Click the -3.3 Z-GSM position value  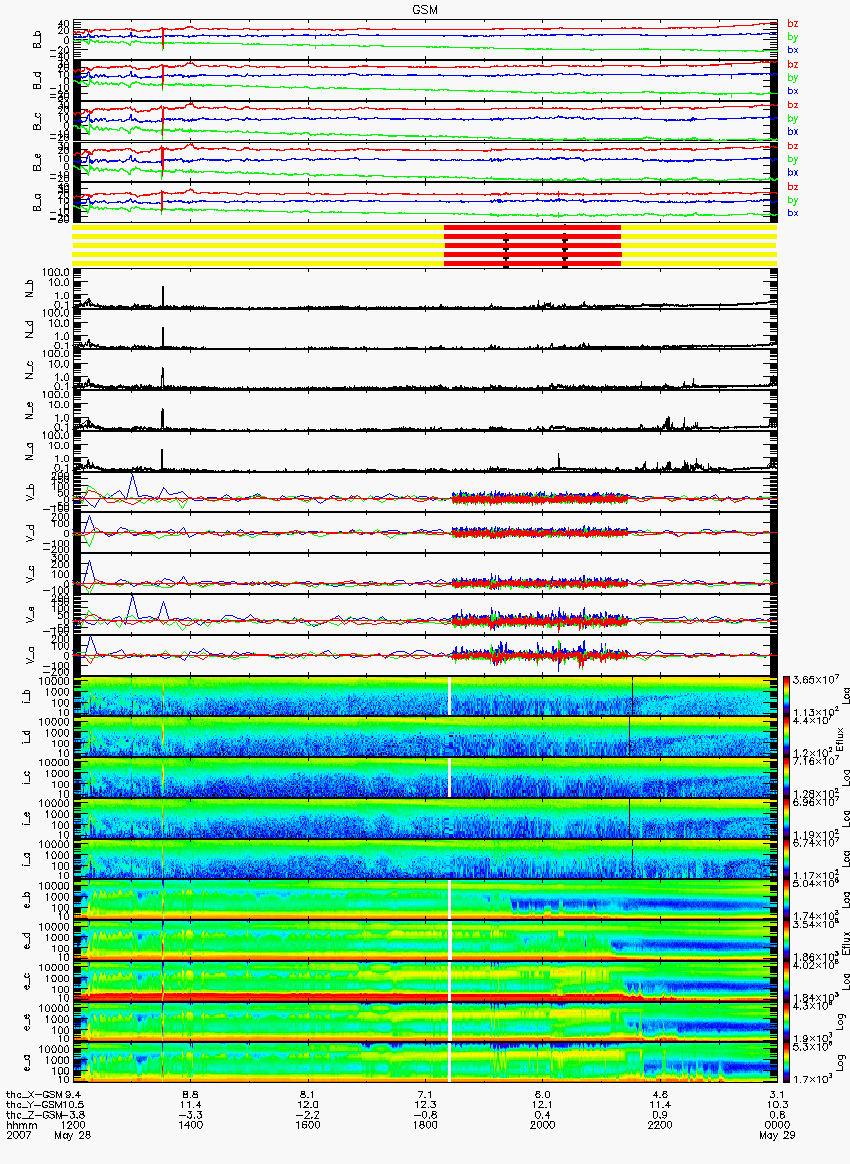(190, 1115)
